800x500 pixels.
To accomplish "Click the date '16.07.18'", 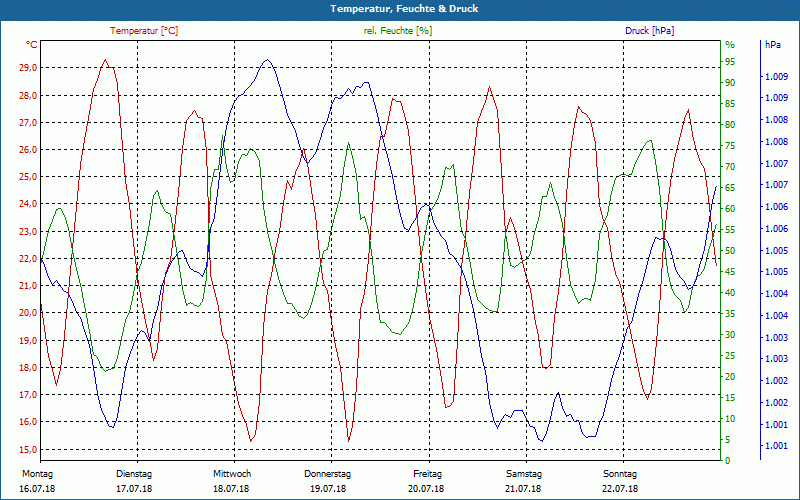I will pyautogui.click(x=37, y=489).
